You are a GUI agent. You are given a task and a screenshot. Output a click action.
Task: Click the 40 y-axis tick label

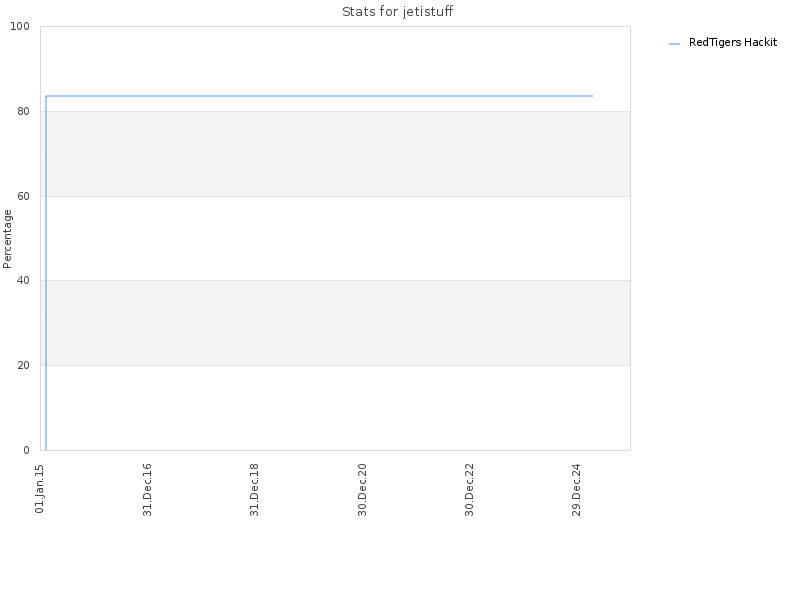click(x=23, y=281)
